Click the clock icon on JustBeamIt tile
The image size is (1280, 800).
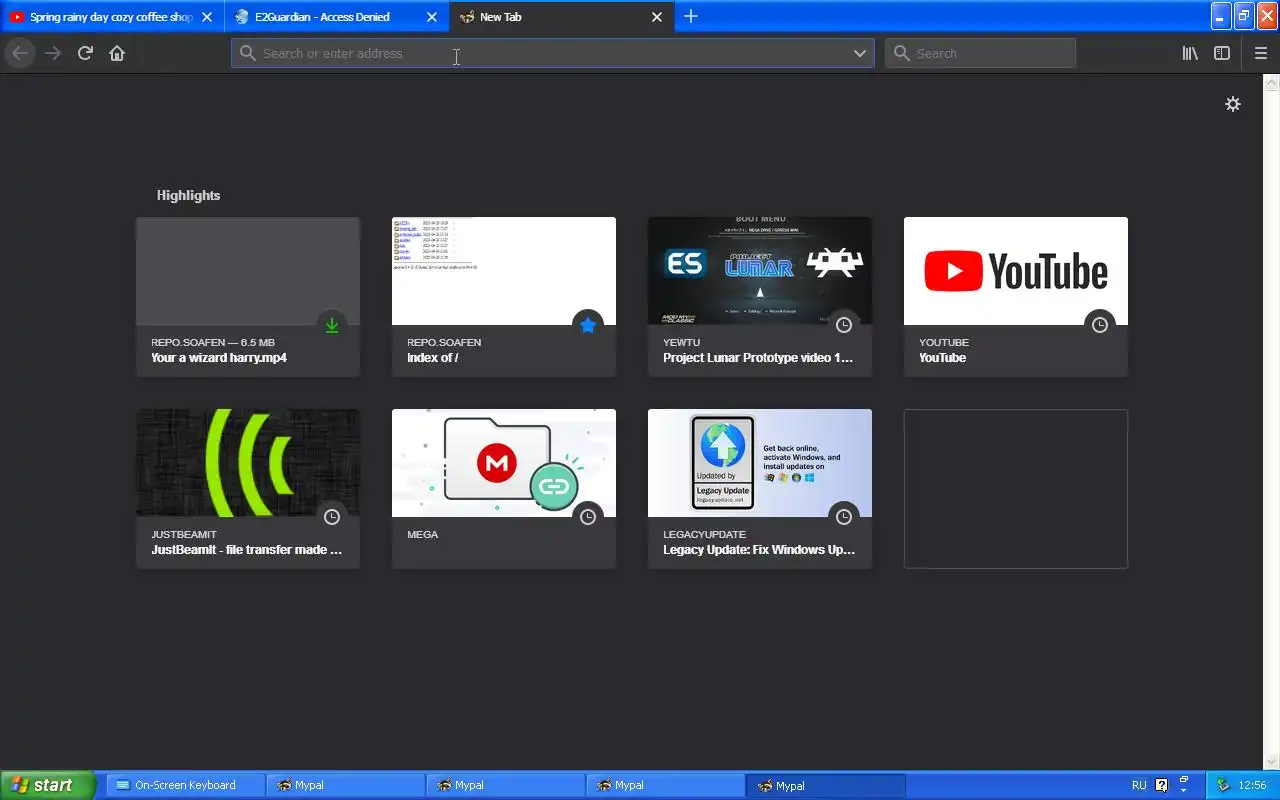click(x=332, y=517)
